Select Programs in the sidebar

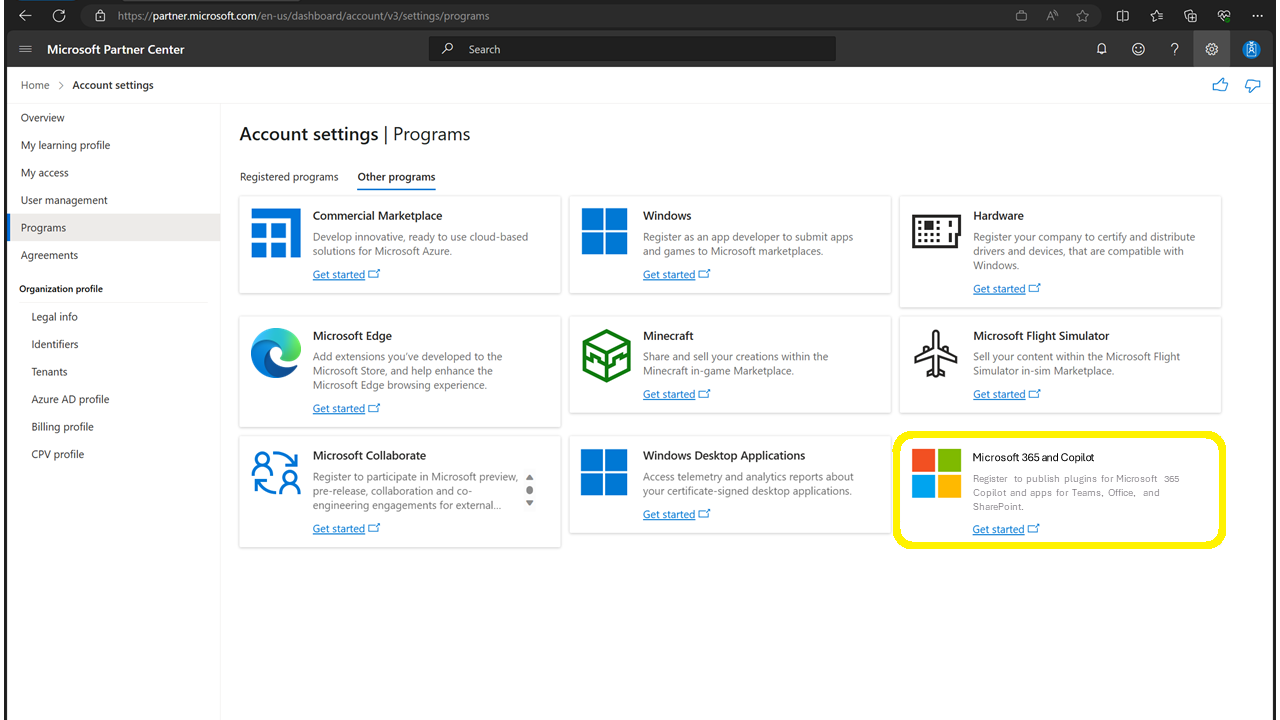[113, 228]
